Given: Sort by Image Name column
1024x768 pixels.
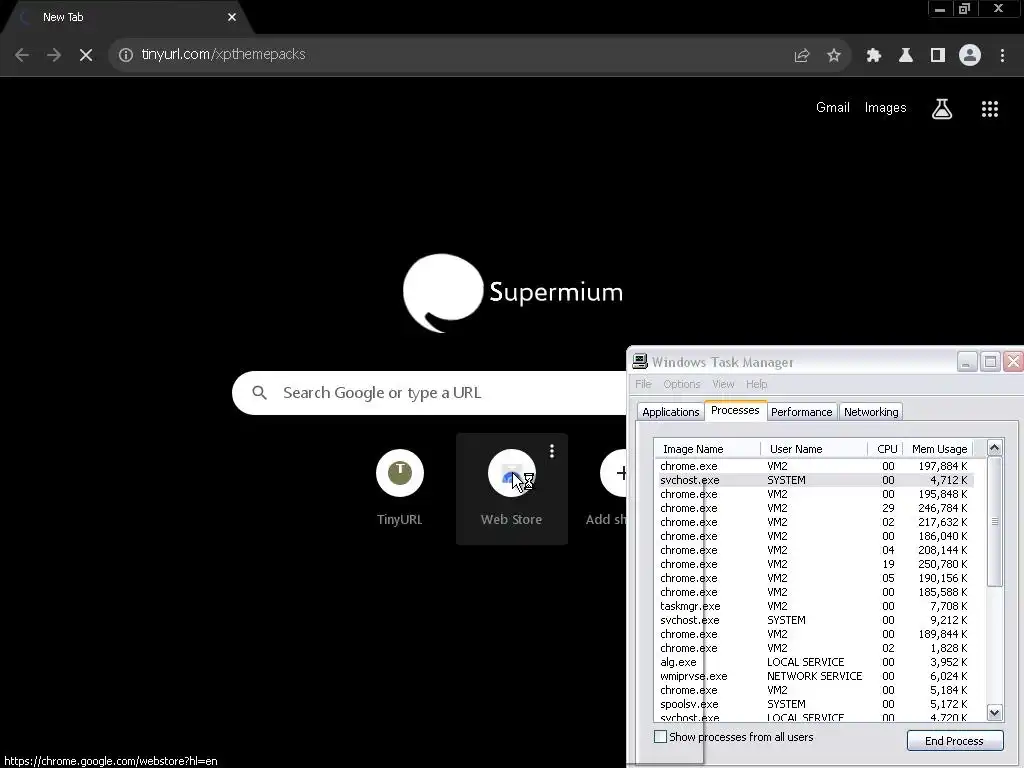Looking at the screenshot, I should tap(707, 449).
